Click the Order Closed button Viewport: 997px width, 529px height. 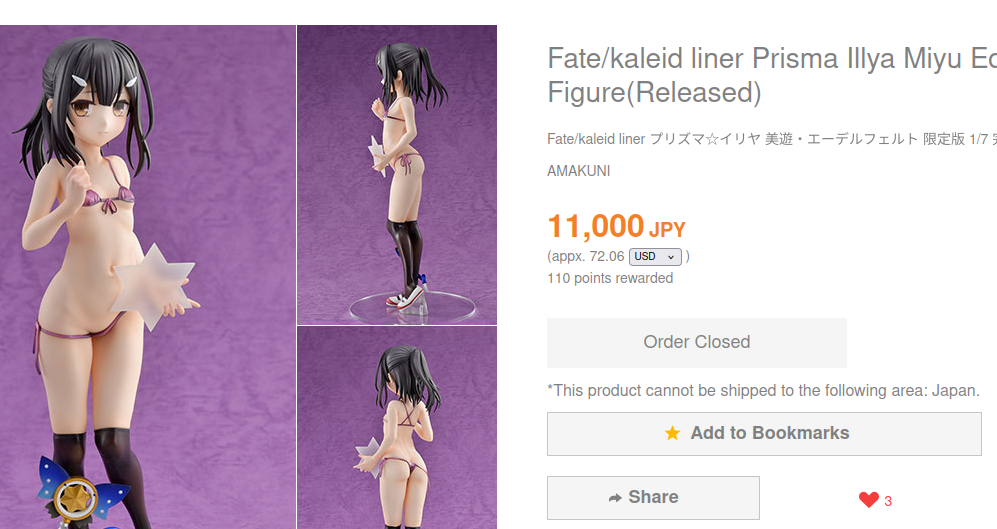pyautogui.click(x=697, y=342)
